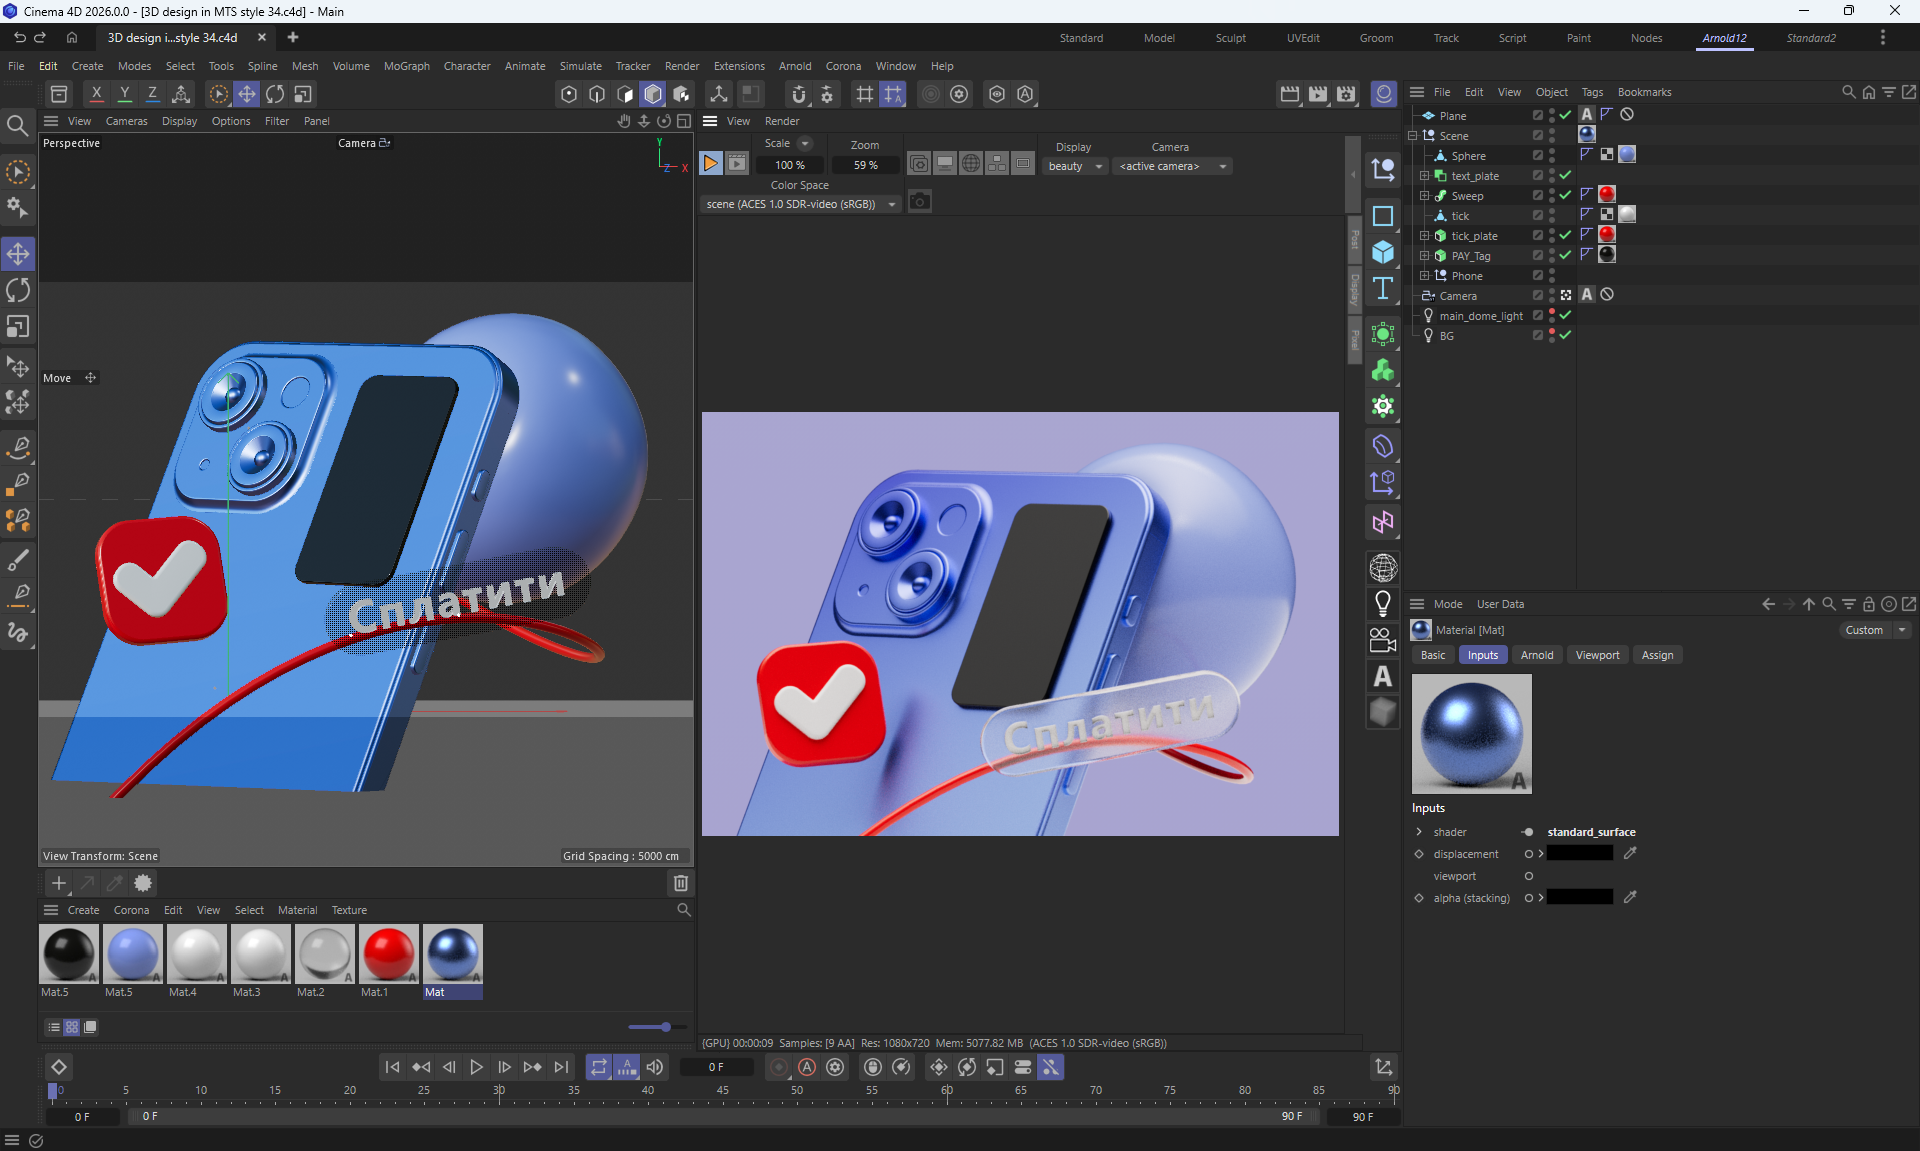Expand the text_plate object hierarchy
The width and height of the screenshot is (1920, 1151).
point(1424,176)
